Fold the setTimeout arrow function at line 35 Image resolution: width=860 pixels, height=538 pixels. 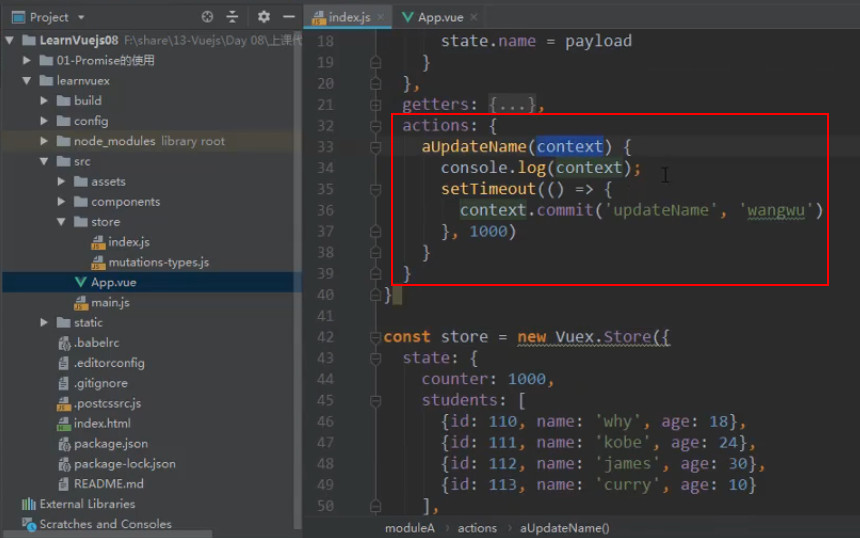(x=376, y=189)
